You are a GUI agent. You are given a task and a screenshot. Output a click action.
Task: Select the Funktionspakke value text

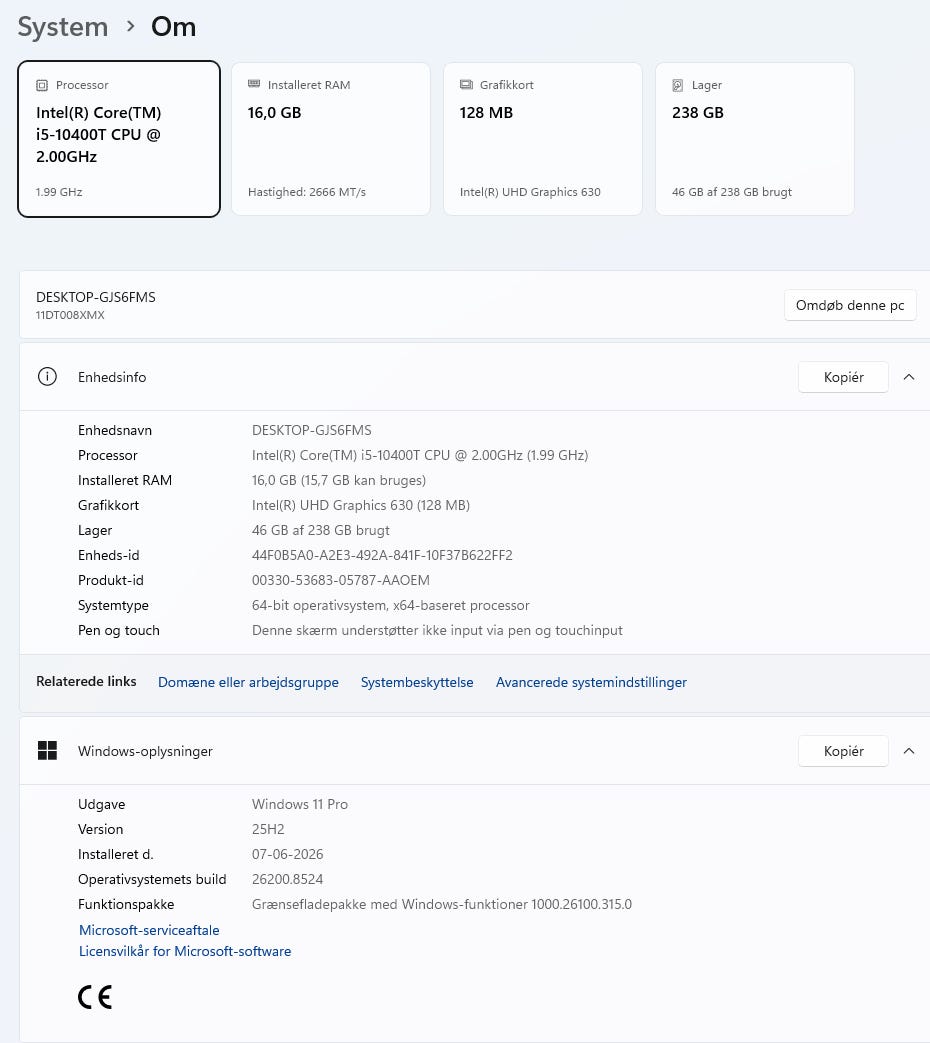pyautogui.click(x=442, y=905)
